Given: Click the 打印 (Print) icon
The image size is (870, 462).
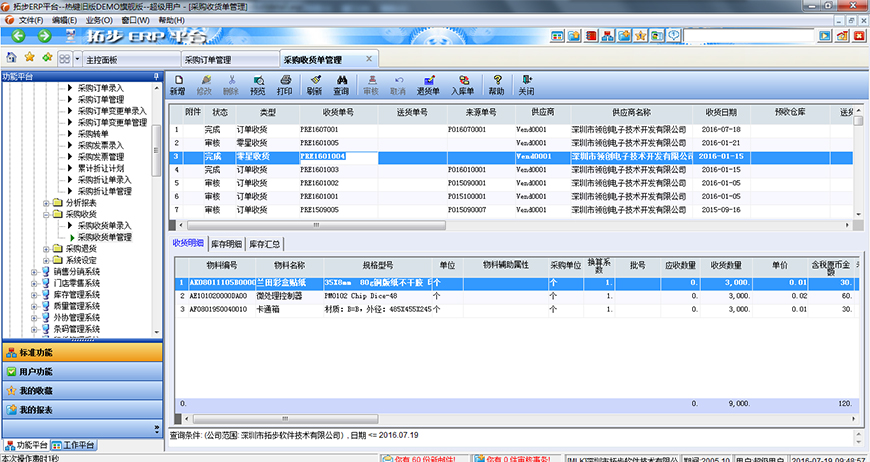Looking at the screenshot, I should [285, 84].
